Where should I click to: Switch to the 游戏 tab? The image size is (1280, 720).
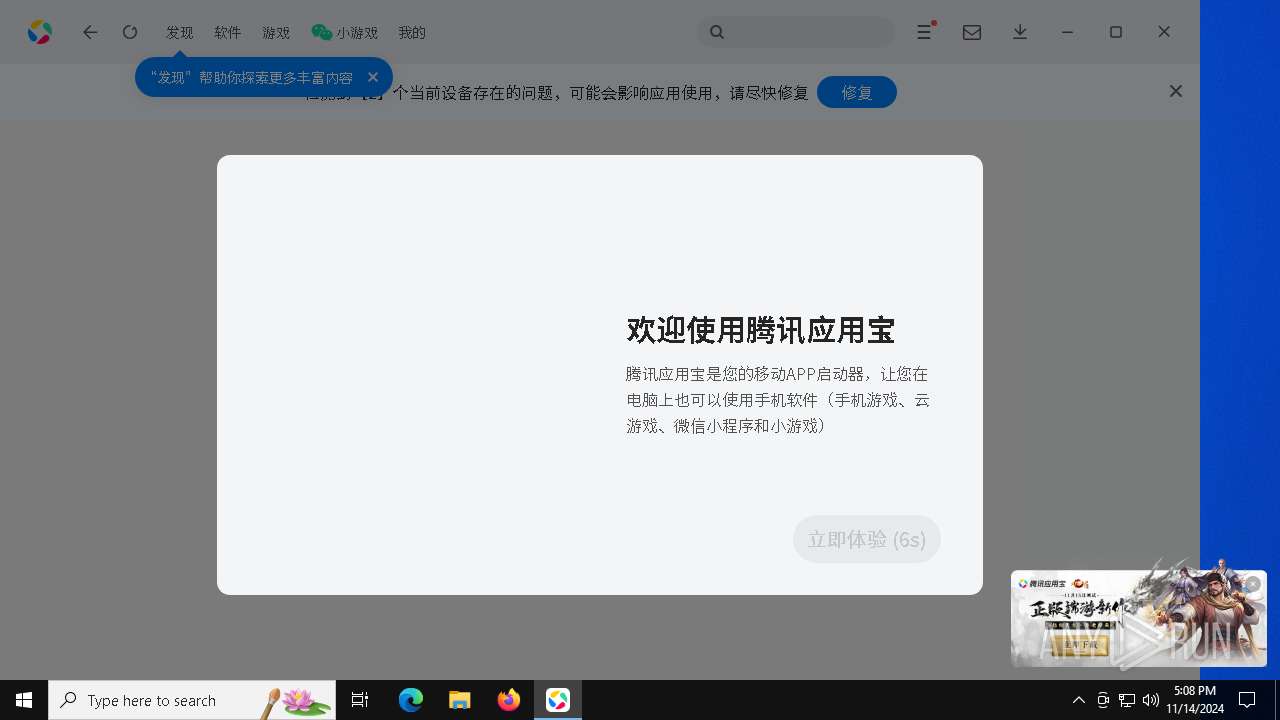(276, 33)
